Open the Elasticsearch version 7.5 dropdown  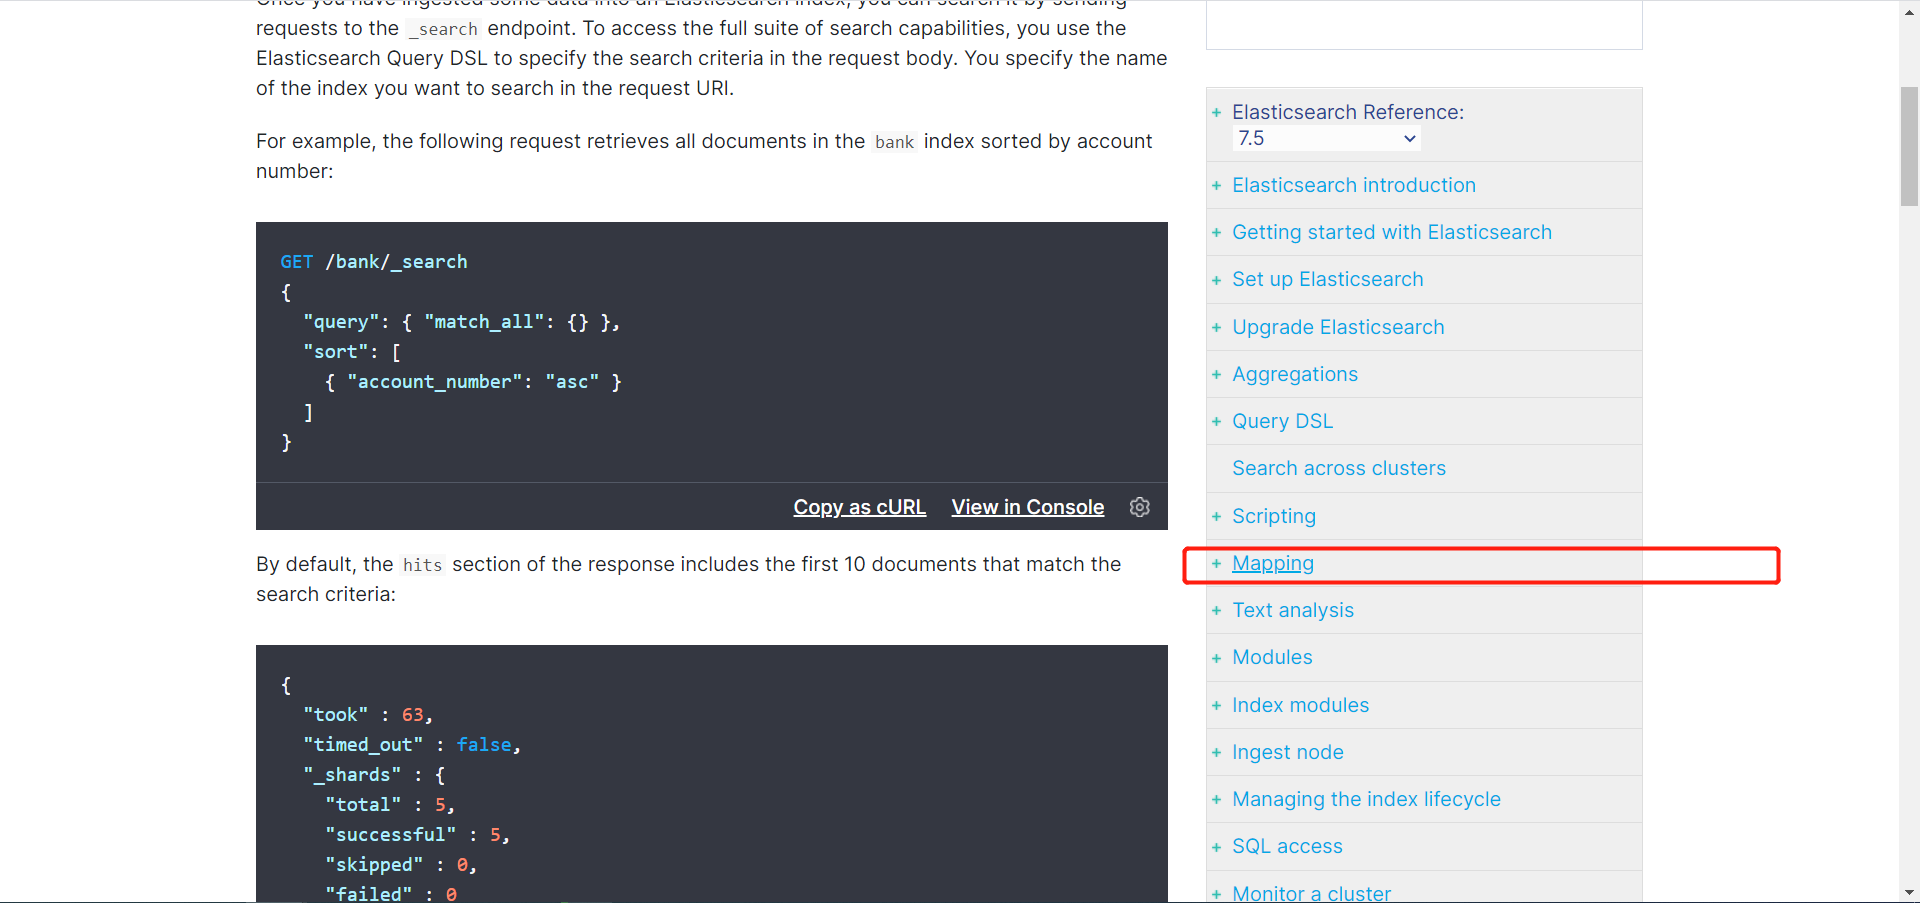pos(1327,138)
